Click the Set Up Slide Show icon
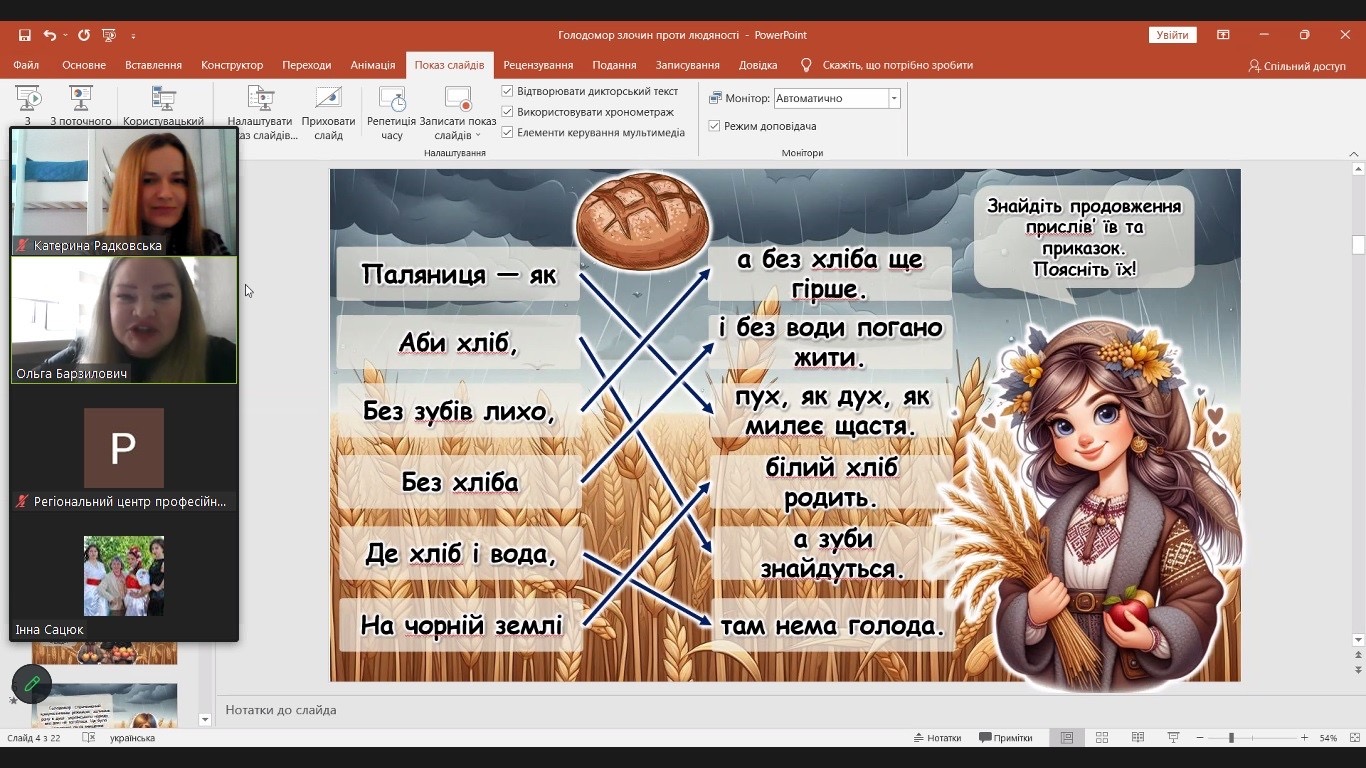This screenshot has width=1366, height=768. tap(261, 99)
